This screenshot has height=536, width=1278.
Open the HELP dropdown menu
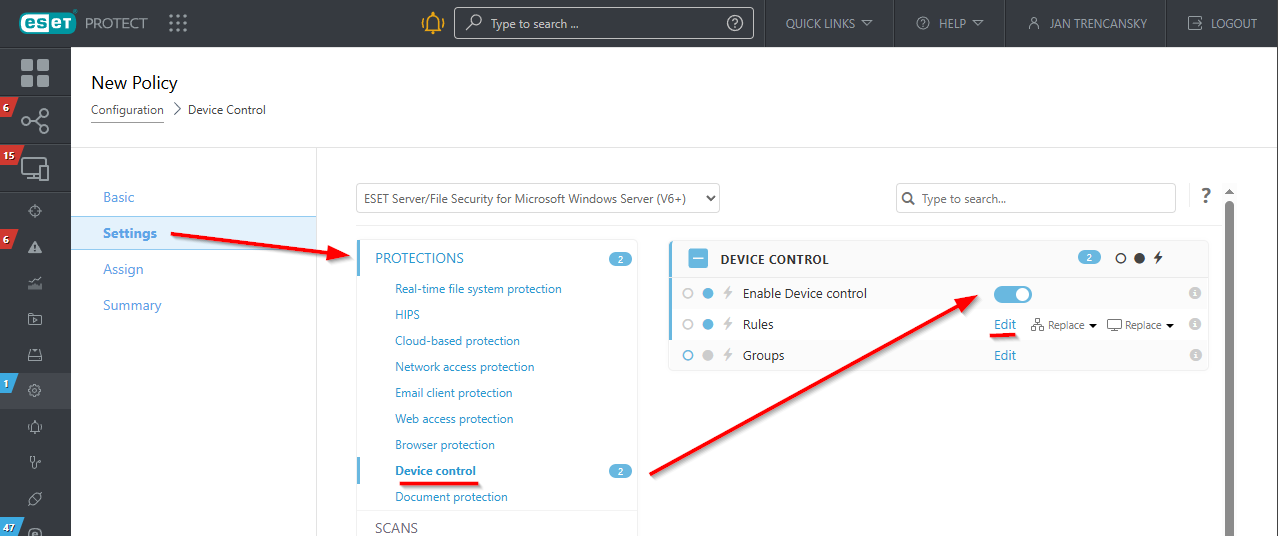click(x=949, y=23)
